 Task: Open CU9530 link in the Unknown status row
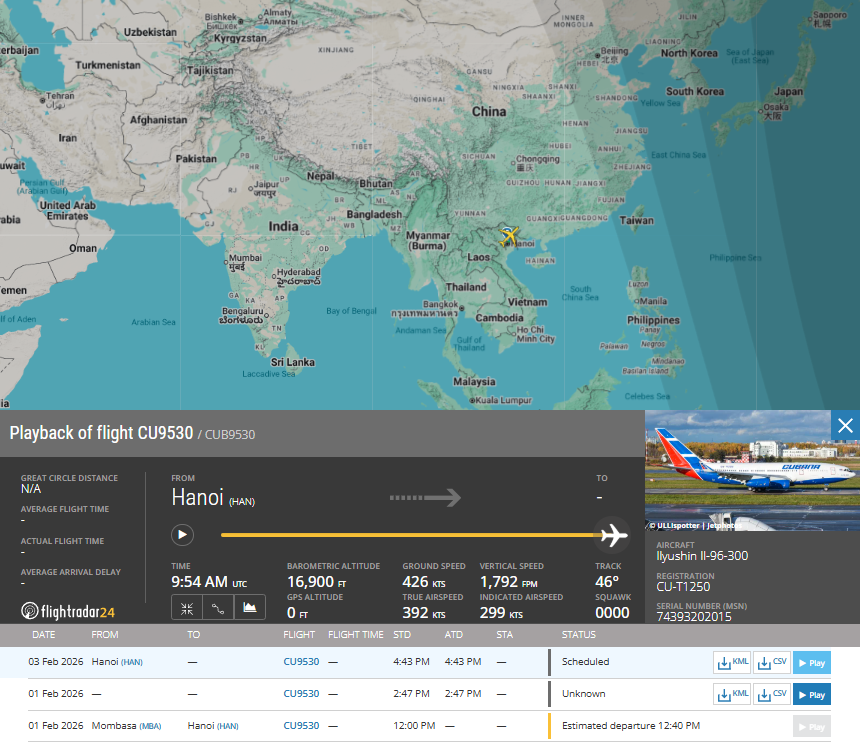tap(301, 694)
